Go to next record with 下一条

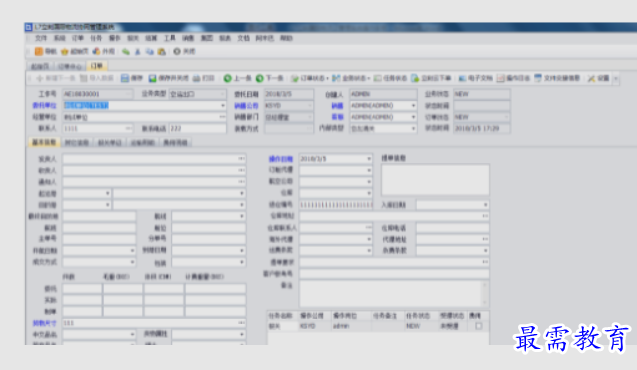pos(269,78)
